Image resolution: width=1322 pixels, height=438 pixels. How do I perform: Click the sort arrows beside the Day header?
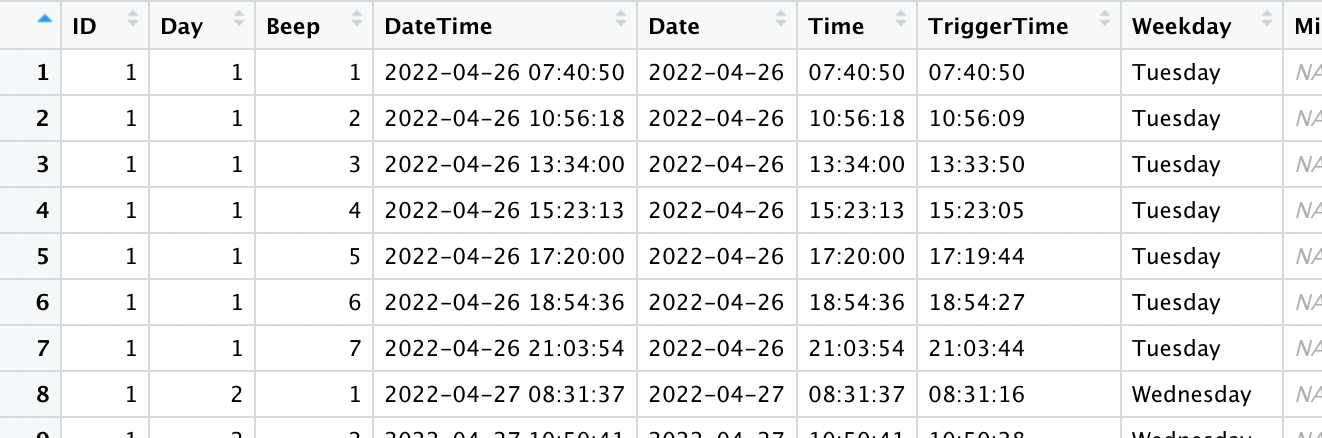point(238,18)
